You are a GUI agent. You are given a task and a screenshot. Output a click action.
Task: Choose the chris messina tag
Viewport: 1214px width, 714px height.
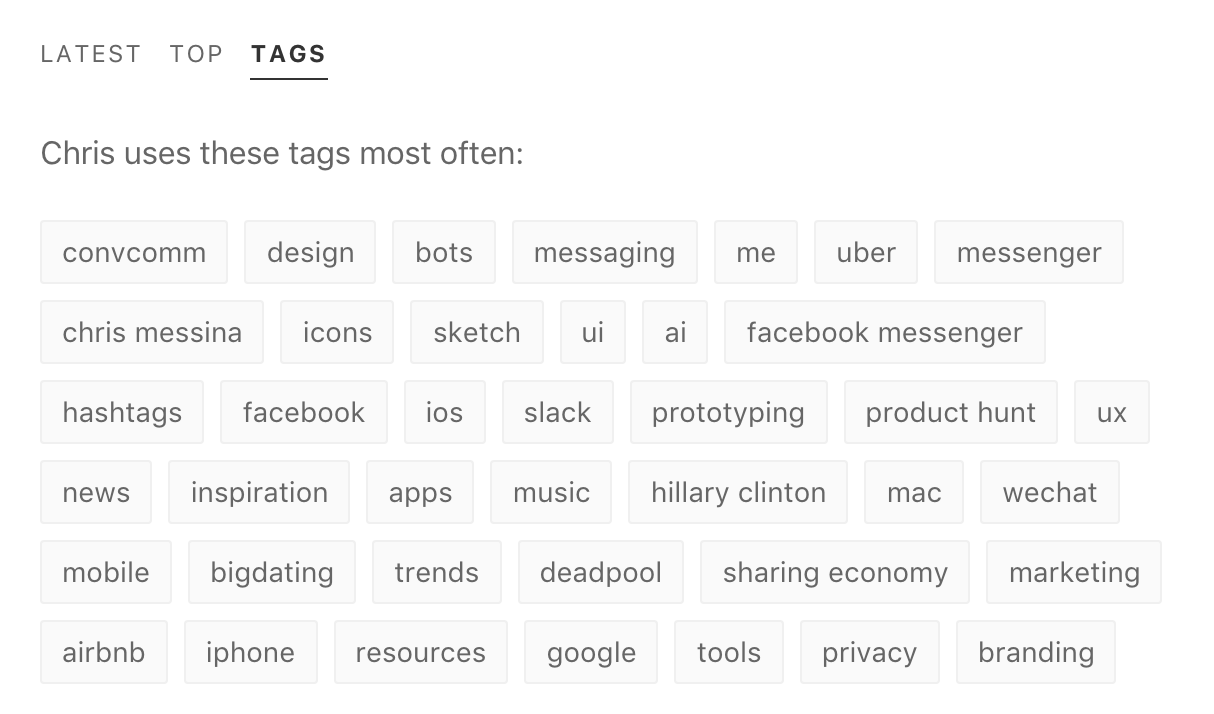(x=152, y=332)
